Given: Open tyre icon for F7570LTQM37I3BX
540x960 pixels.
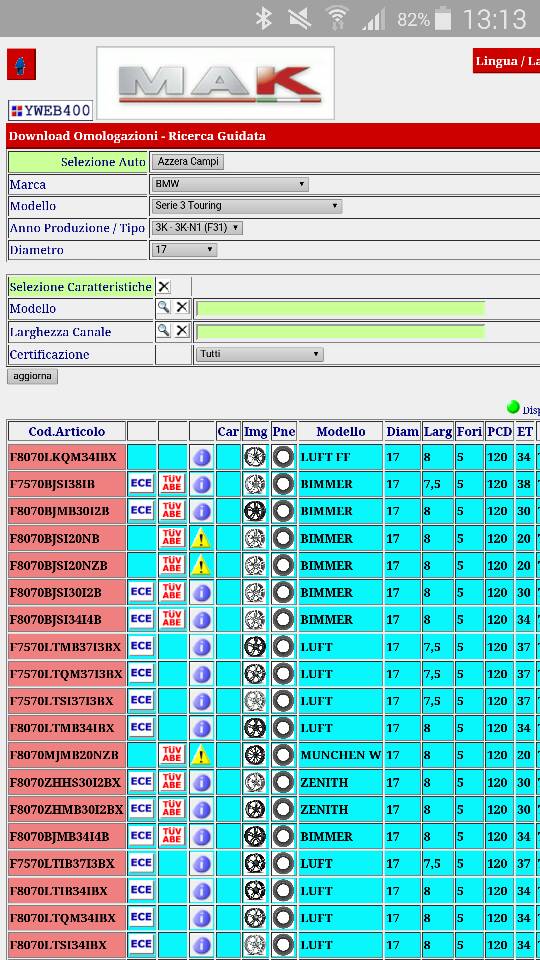Looking at the screenshot, I should click(x=283, y=674).
